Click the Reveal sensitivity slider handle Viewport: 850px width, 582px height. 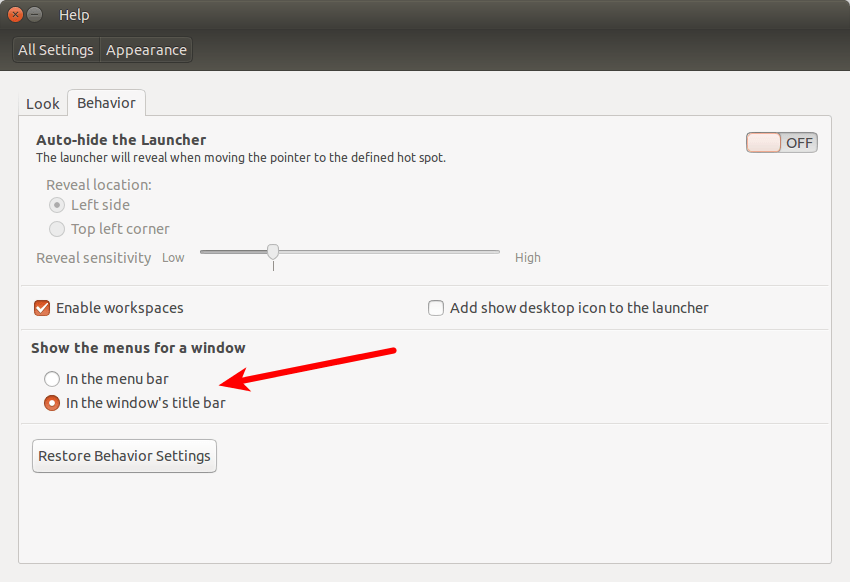[273, 252]
